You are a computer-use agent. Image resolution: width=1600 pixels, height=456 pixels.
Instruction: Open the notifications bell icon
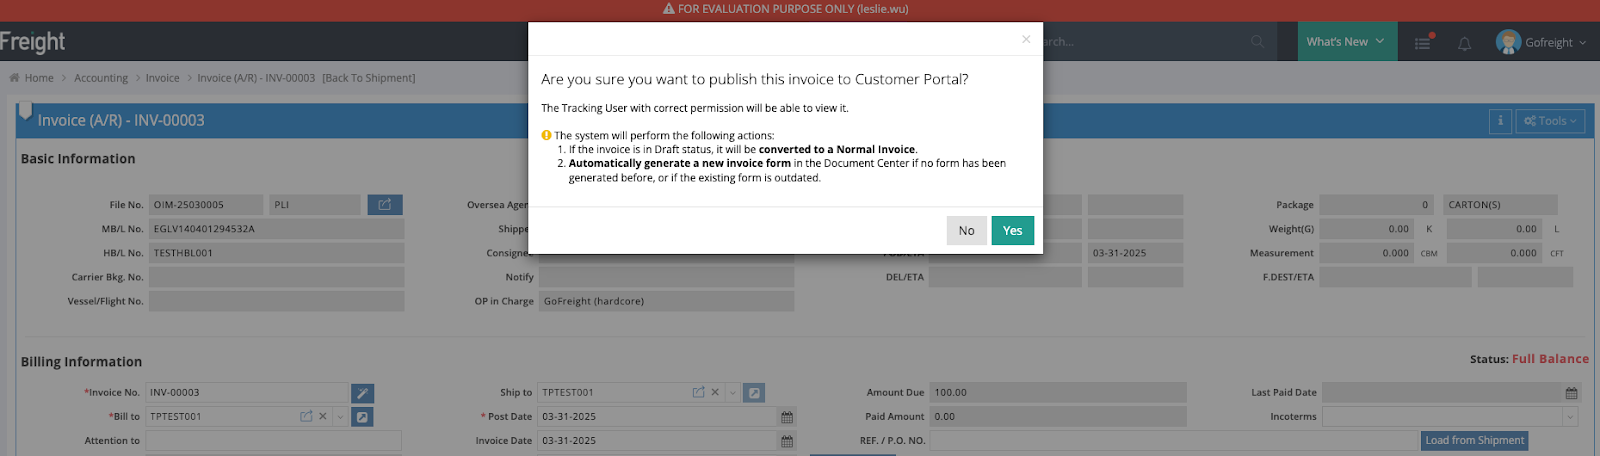[1464, 43]
